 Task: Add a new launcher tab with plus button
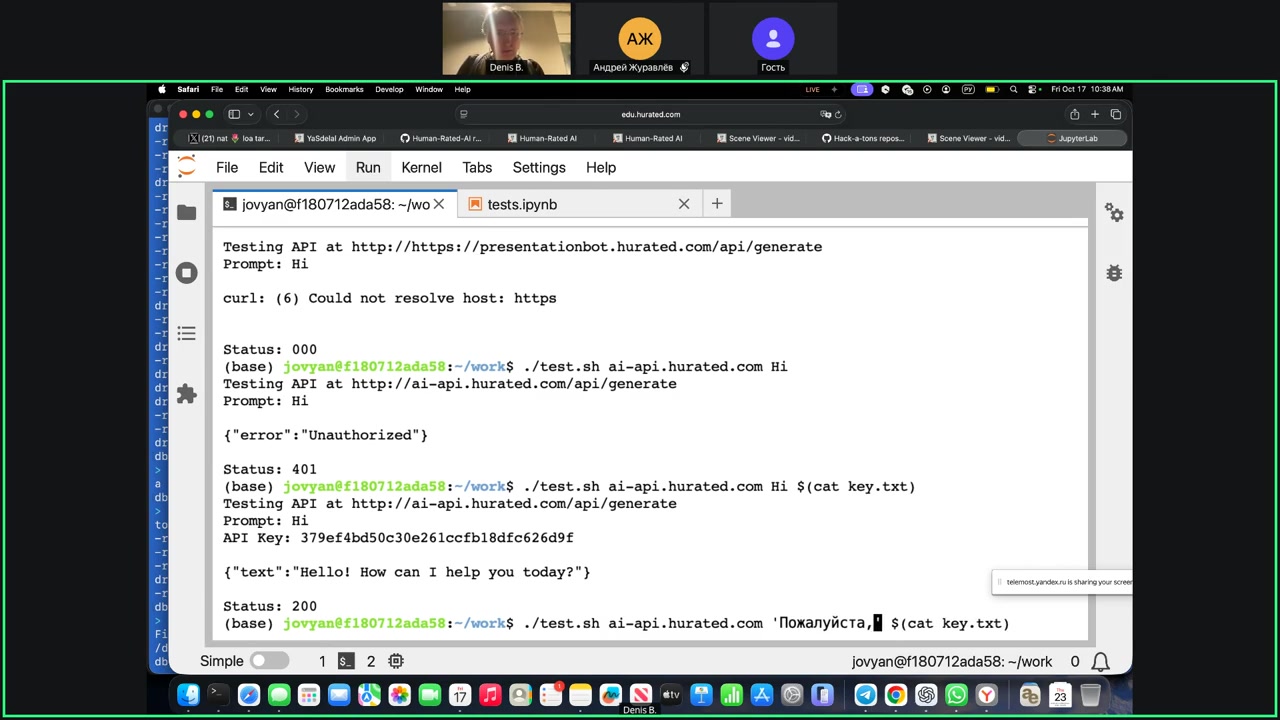point(717,204)
